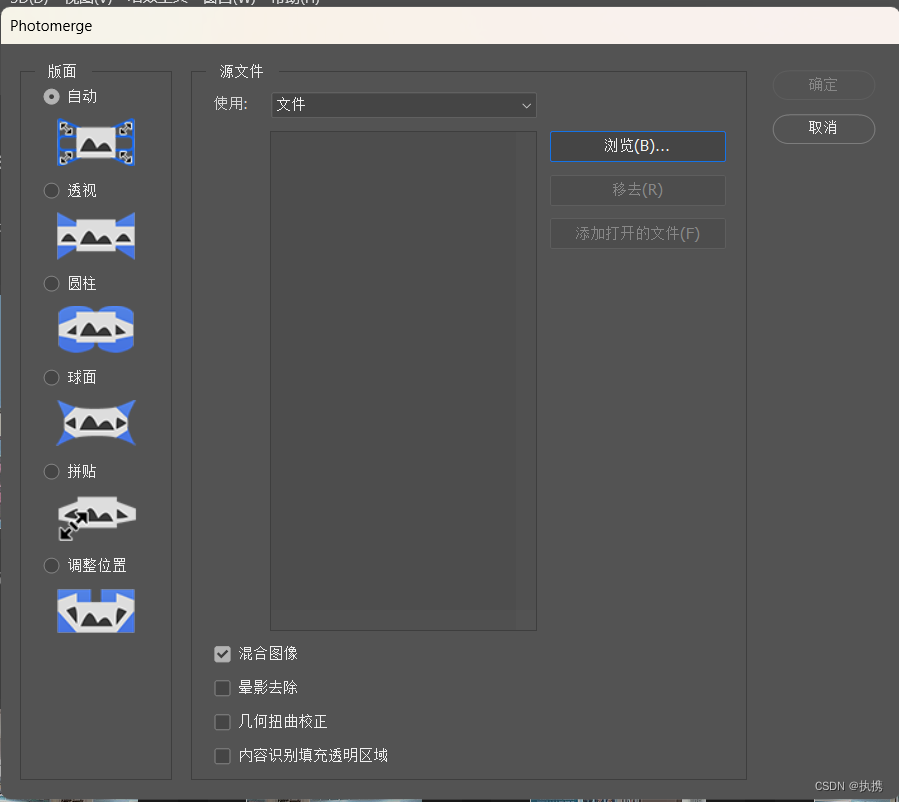Select the 拼贴 radio button

[x=52, y=471]
